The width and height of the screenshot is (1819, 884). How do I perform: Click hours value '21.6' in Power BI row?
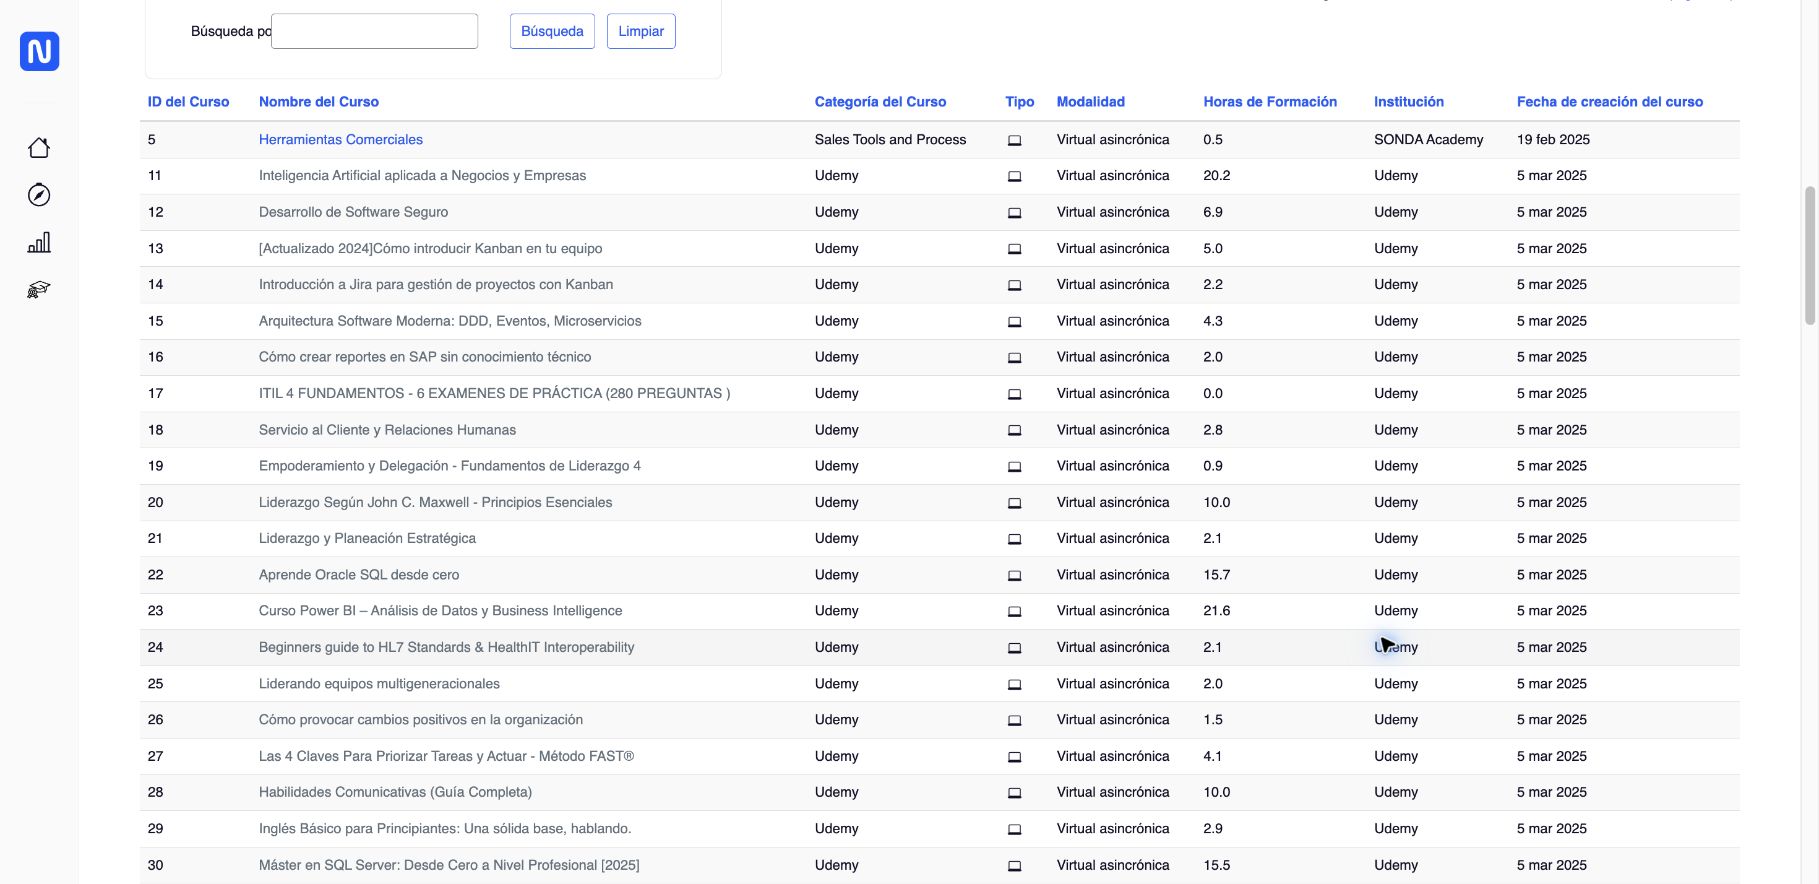tap(1216, 611)
